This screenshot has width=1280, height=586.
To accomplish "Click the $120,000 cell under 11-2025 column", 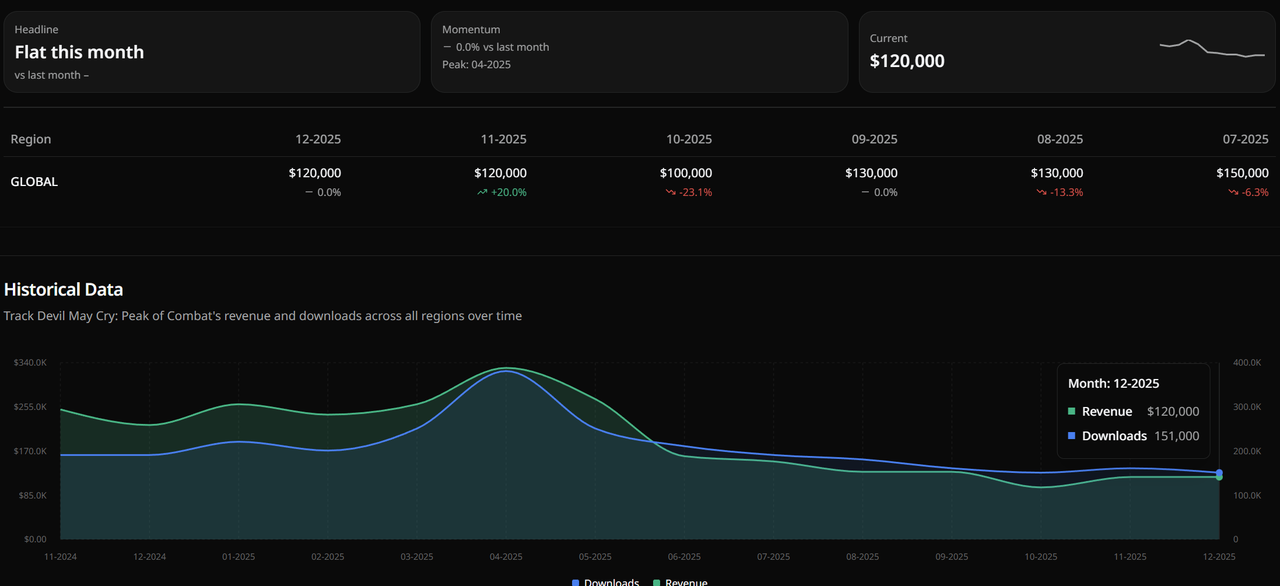I will (500, 173).
